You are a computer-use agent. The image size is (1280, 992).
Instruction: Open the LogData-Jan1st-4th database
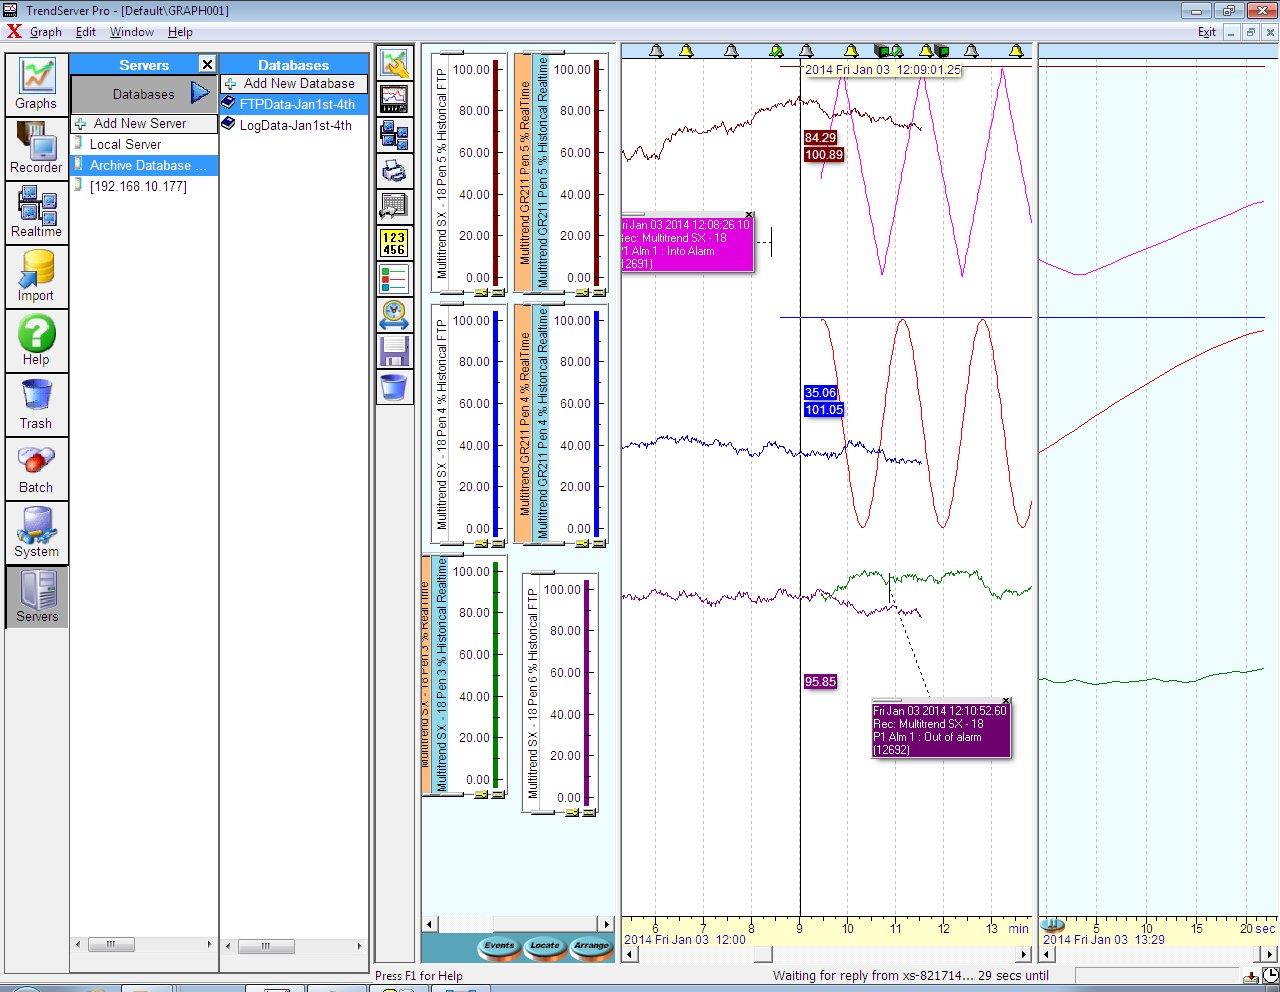[x=293, y=125]
